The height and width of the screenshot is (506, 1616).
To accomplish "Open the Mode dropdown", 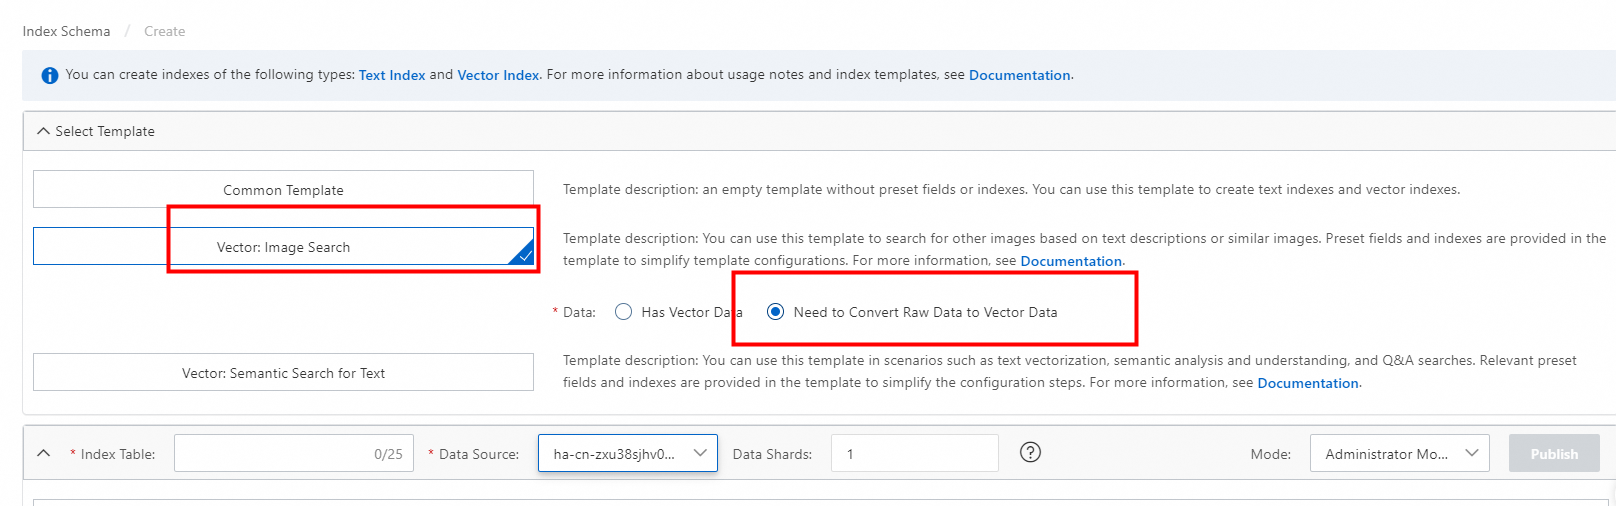I will point(1399,453).
